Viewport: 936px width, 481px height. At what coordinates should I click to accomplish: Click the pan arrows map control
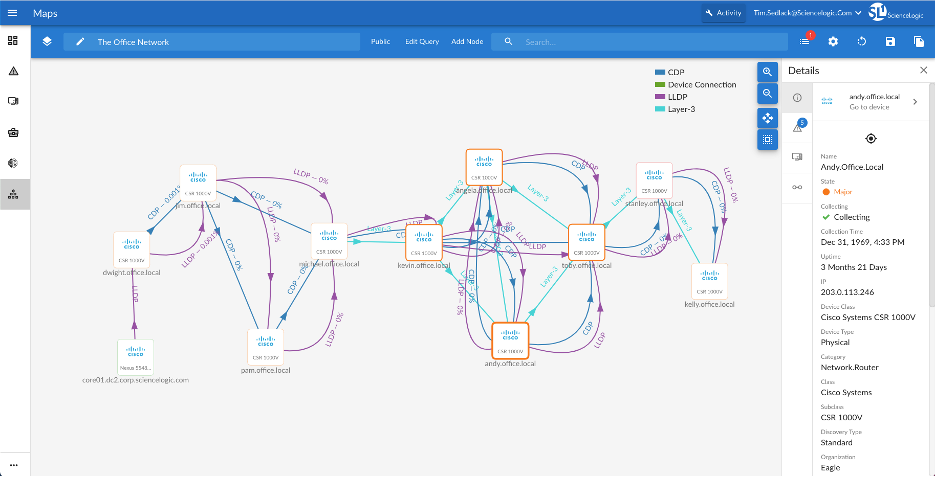[768, 118]
